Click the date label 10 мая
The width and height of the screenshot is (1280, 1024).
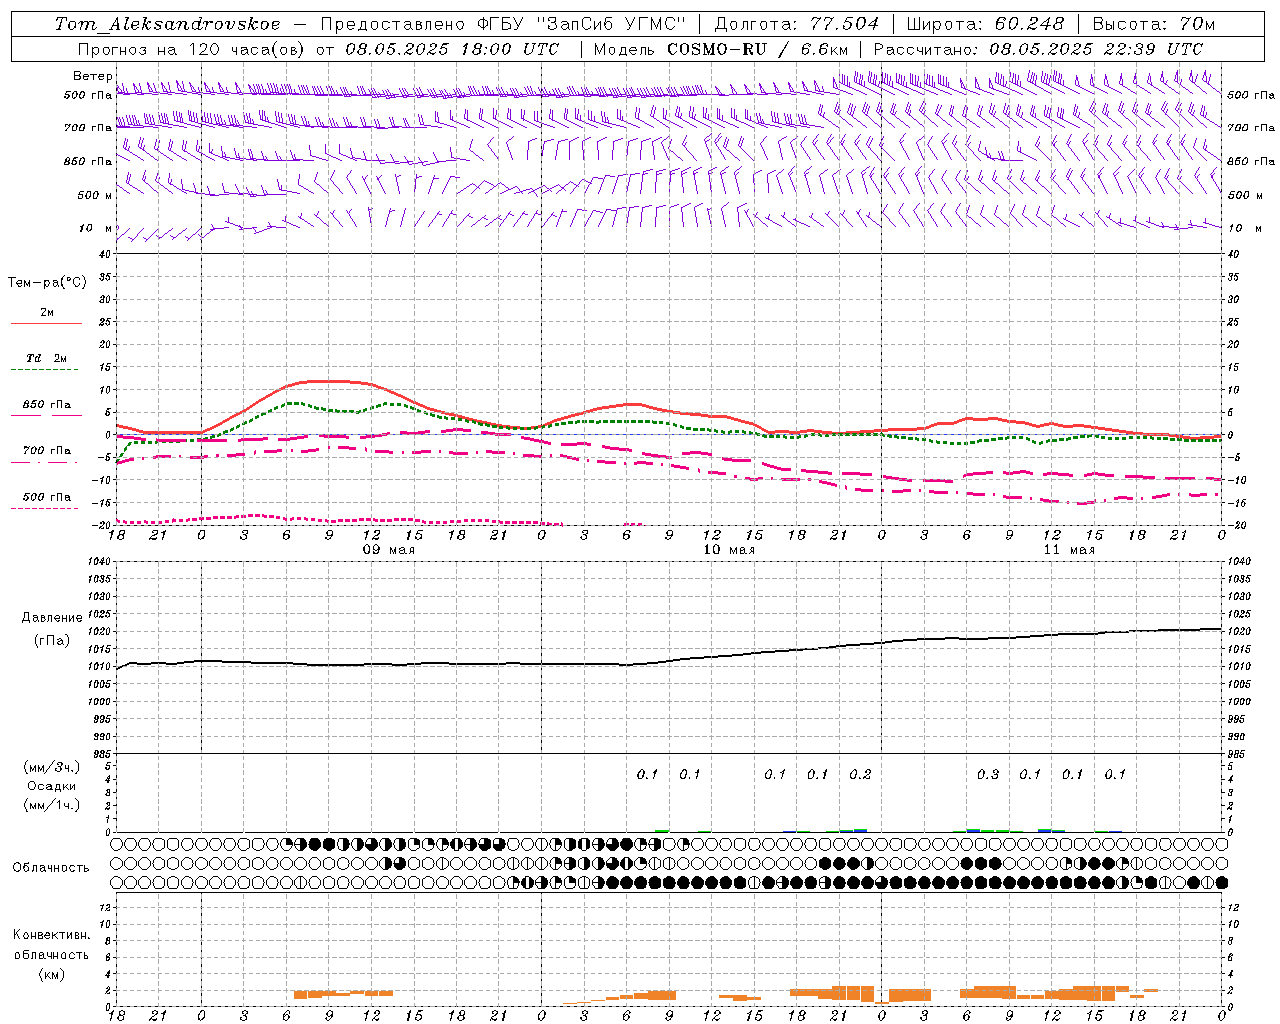(729, 550)
